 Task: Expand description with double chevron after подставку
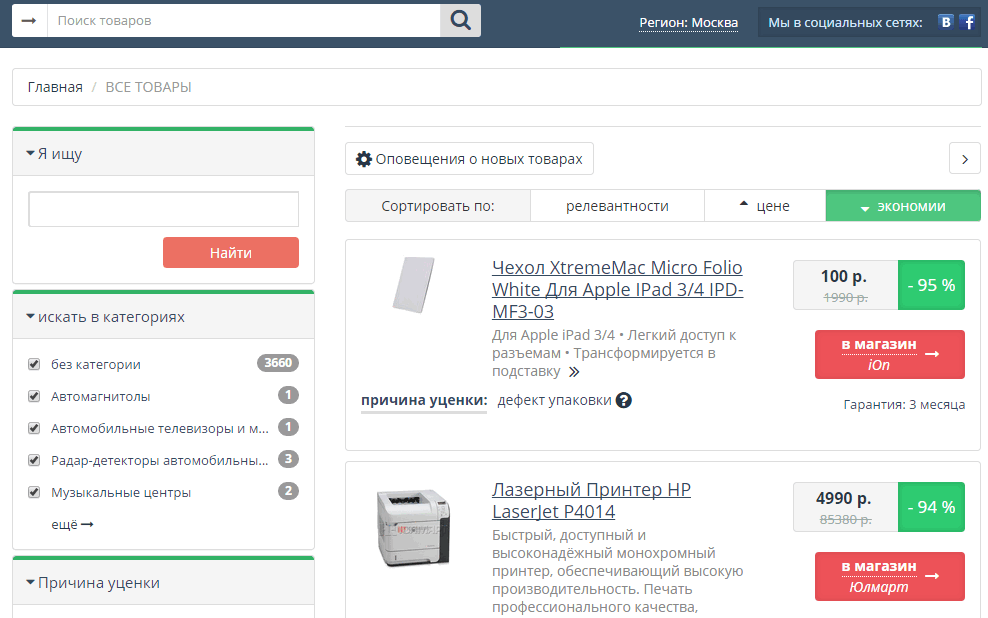click(x=573, y=372)
